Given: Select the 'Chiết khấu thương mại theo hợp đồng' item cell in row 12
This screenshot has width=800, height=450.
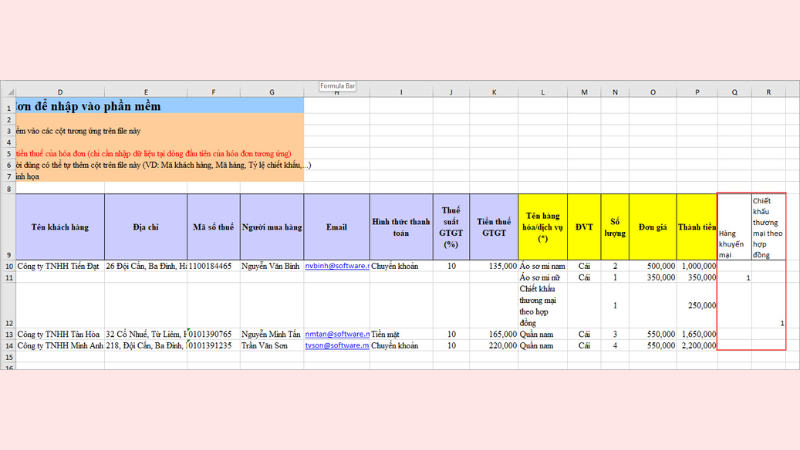Looking at the screenshot, I should [x=543, y=306].
